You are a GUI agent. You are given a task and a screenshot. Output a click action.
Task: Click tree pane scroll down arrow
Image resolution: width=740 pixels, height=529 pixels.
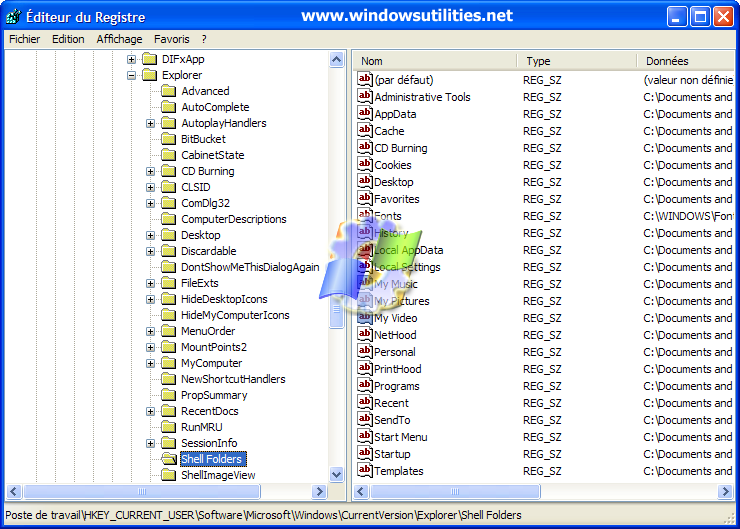tap(336, 474)
